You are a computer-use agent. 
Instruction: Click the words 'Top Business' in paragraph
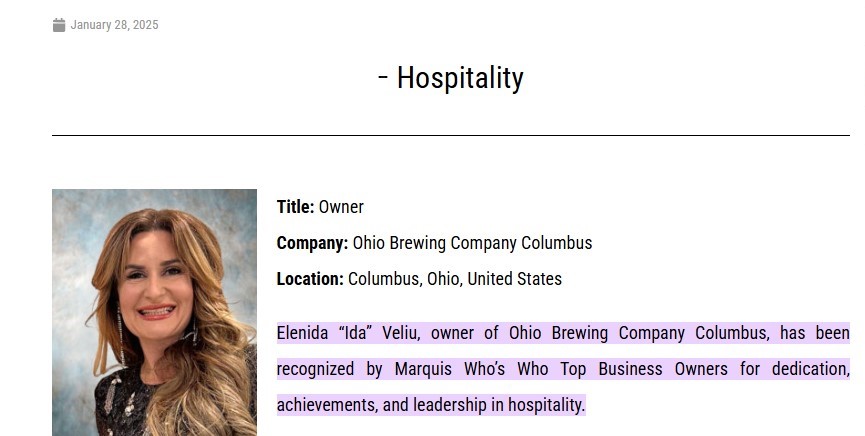pos(611,369)
